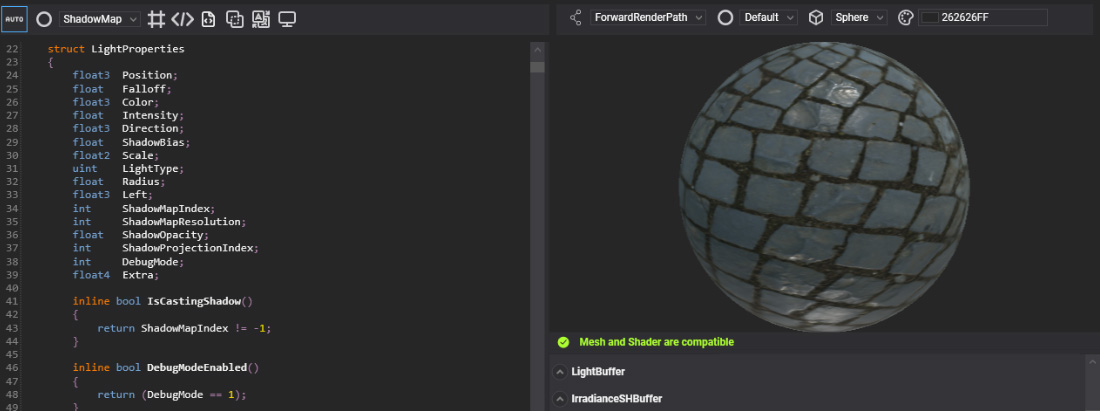
Task: Click the 262626FF hex color field
Action: pos(992,18)
